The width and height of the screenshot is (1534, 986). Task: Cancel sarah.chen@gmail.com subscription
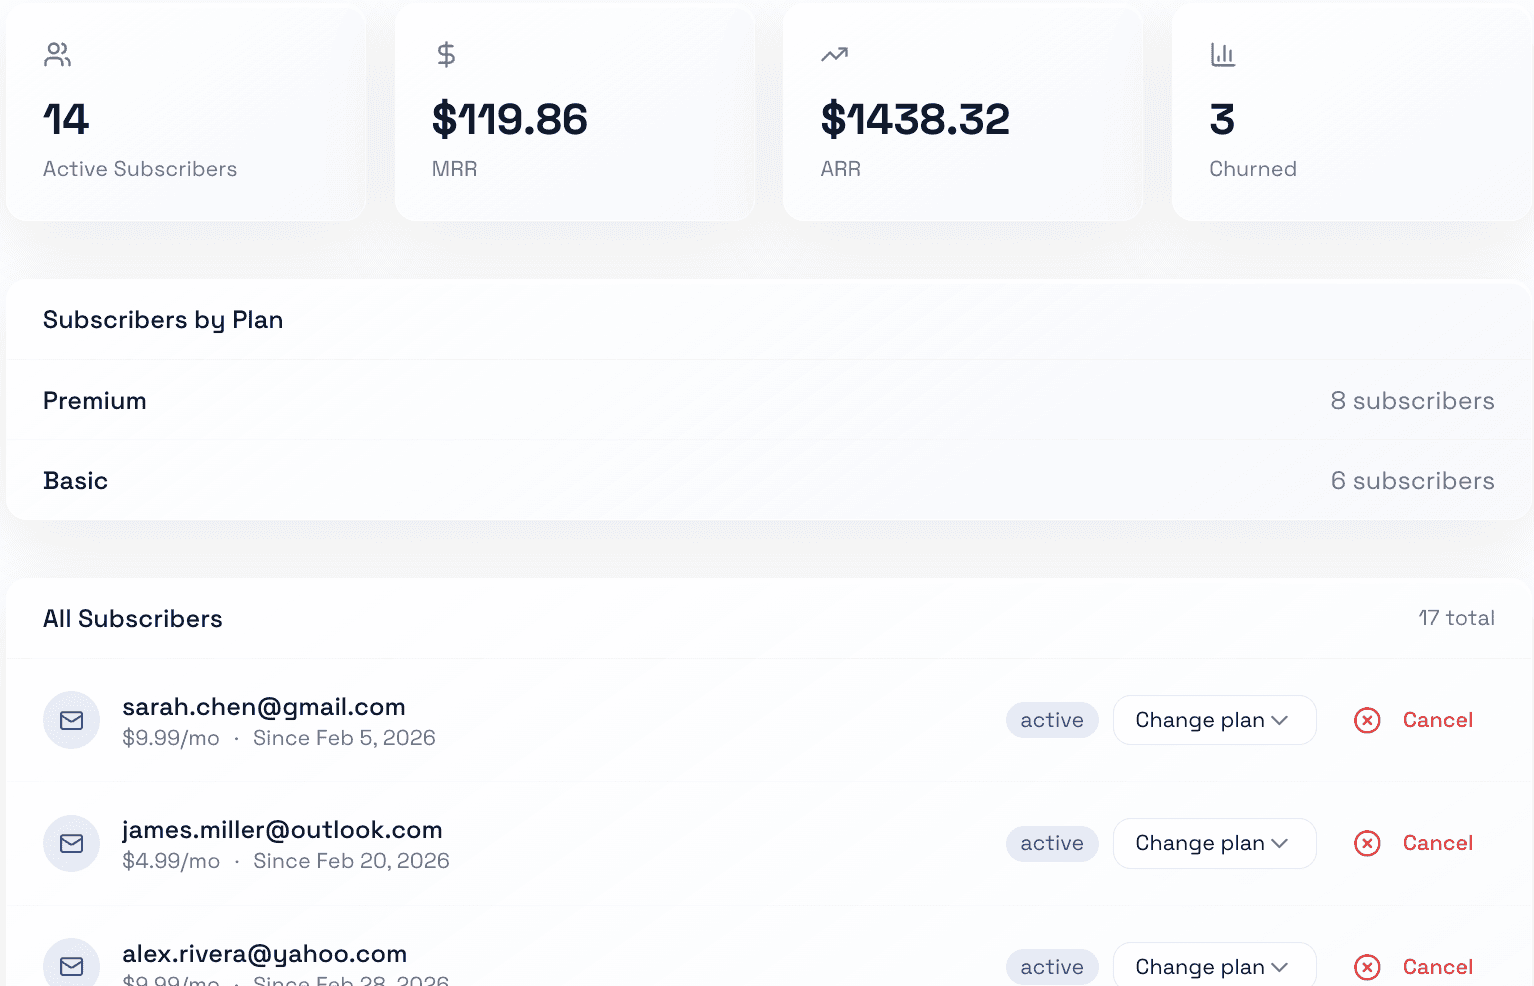[x=1415, y=720]
